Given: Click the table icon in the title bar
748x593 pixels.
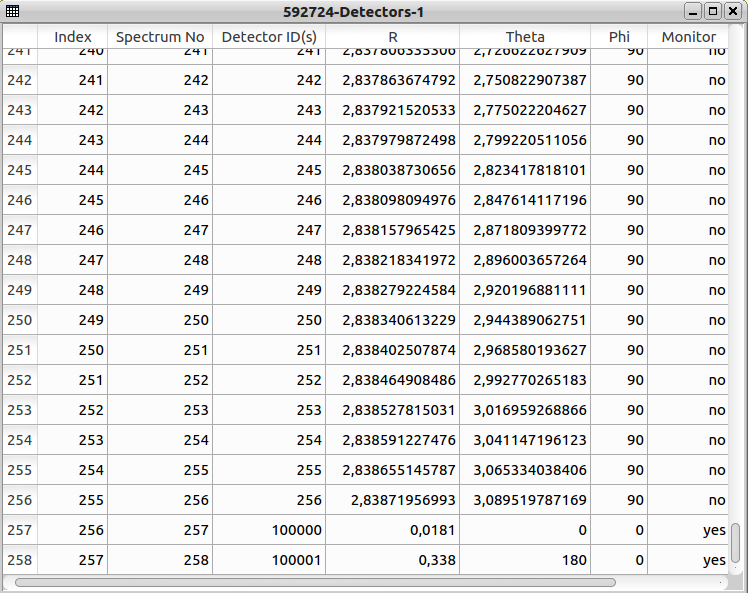Looking at the screenshot, I should [13, 11].
